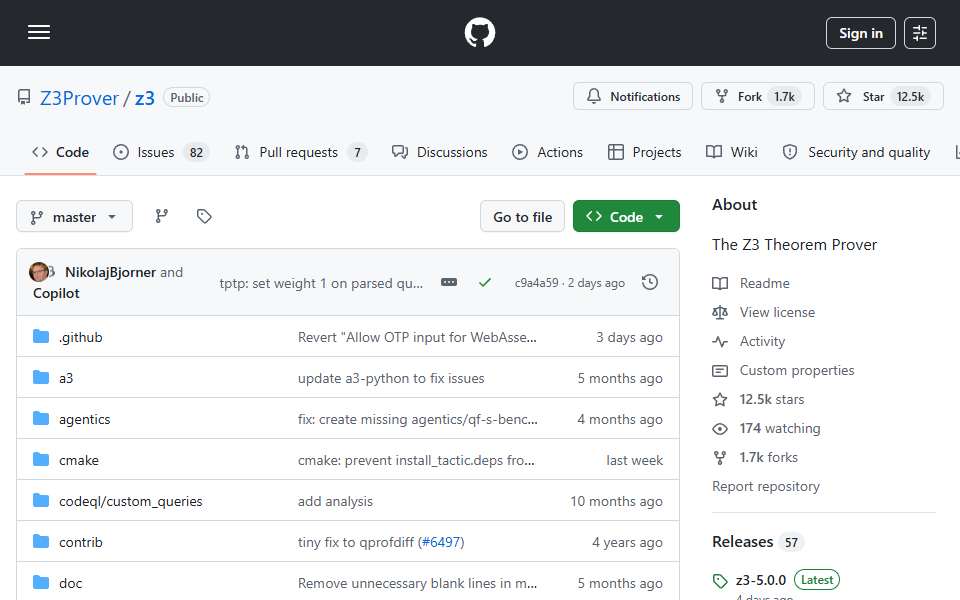
Task: Open commit hash c9a4a59
Action: [x=536, y=283]
